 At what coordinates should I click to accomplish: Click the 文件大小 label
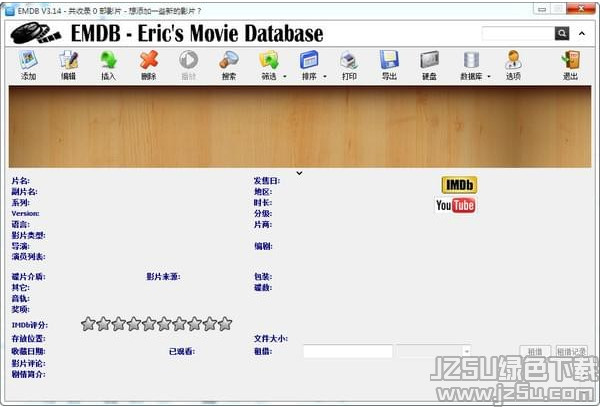(271, 338)
